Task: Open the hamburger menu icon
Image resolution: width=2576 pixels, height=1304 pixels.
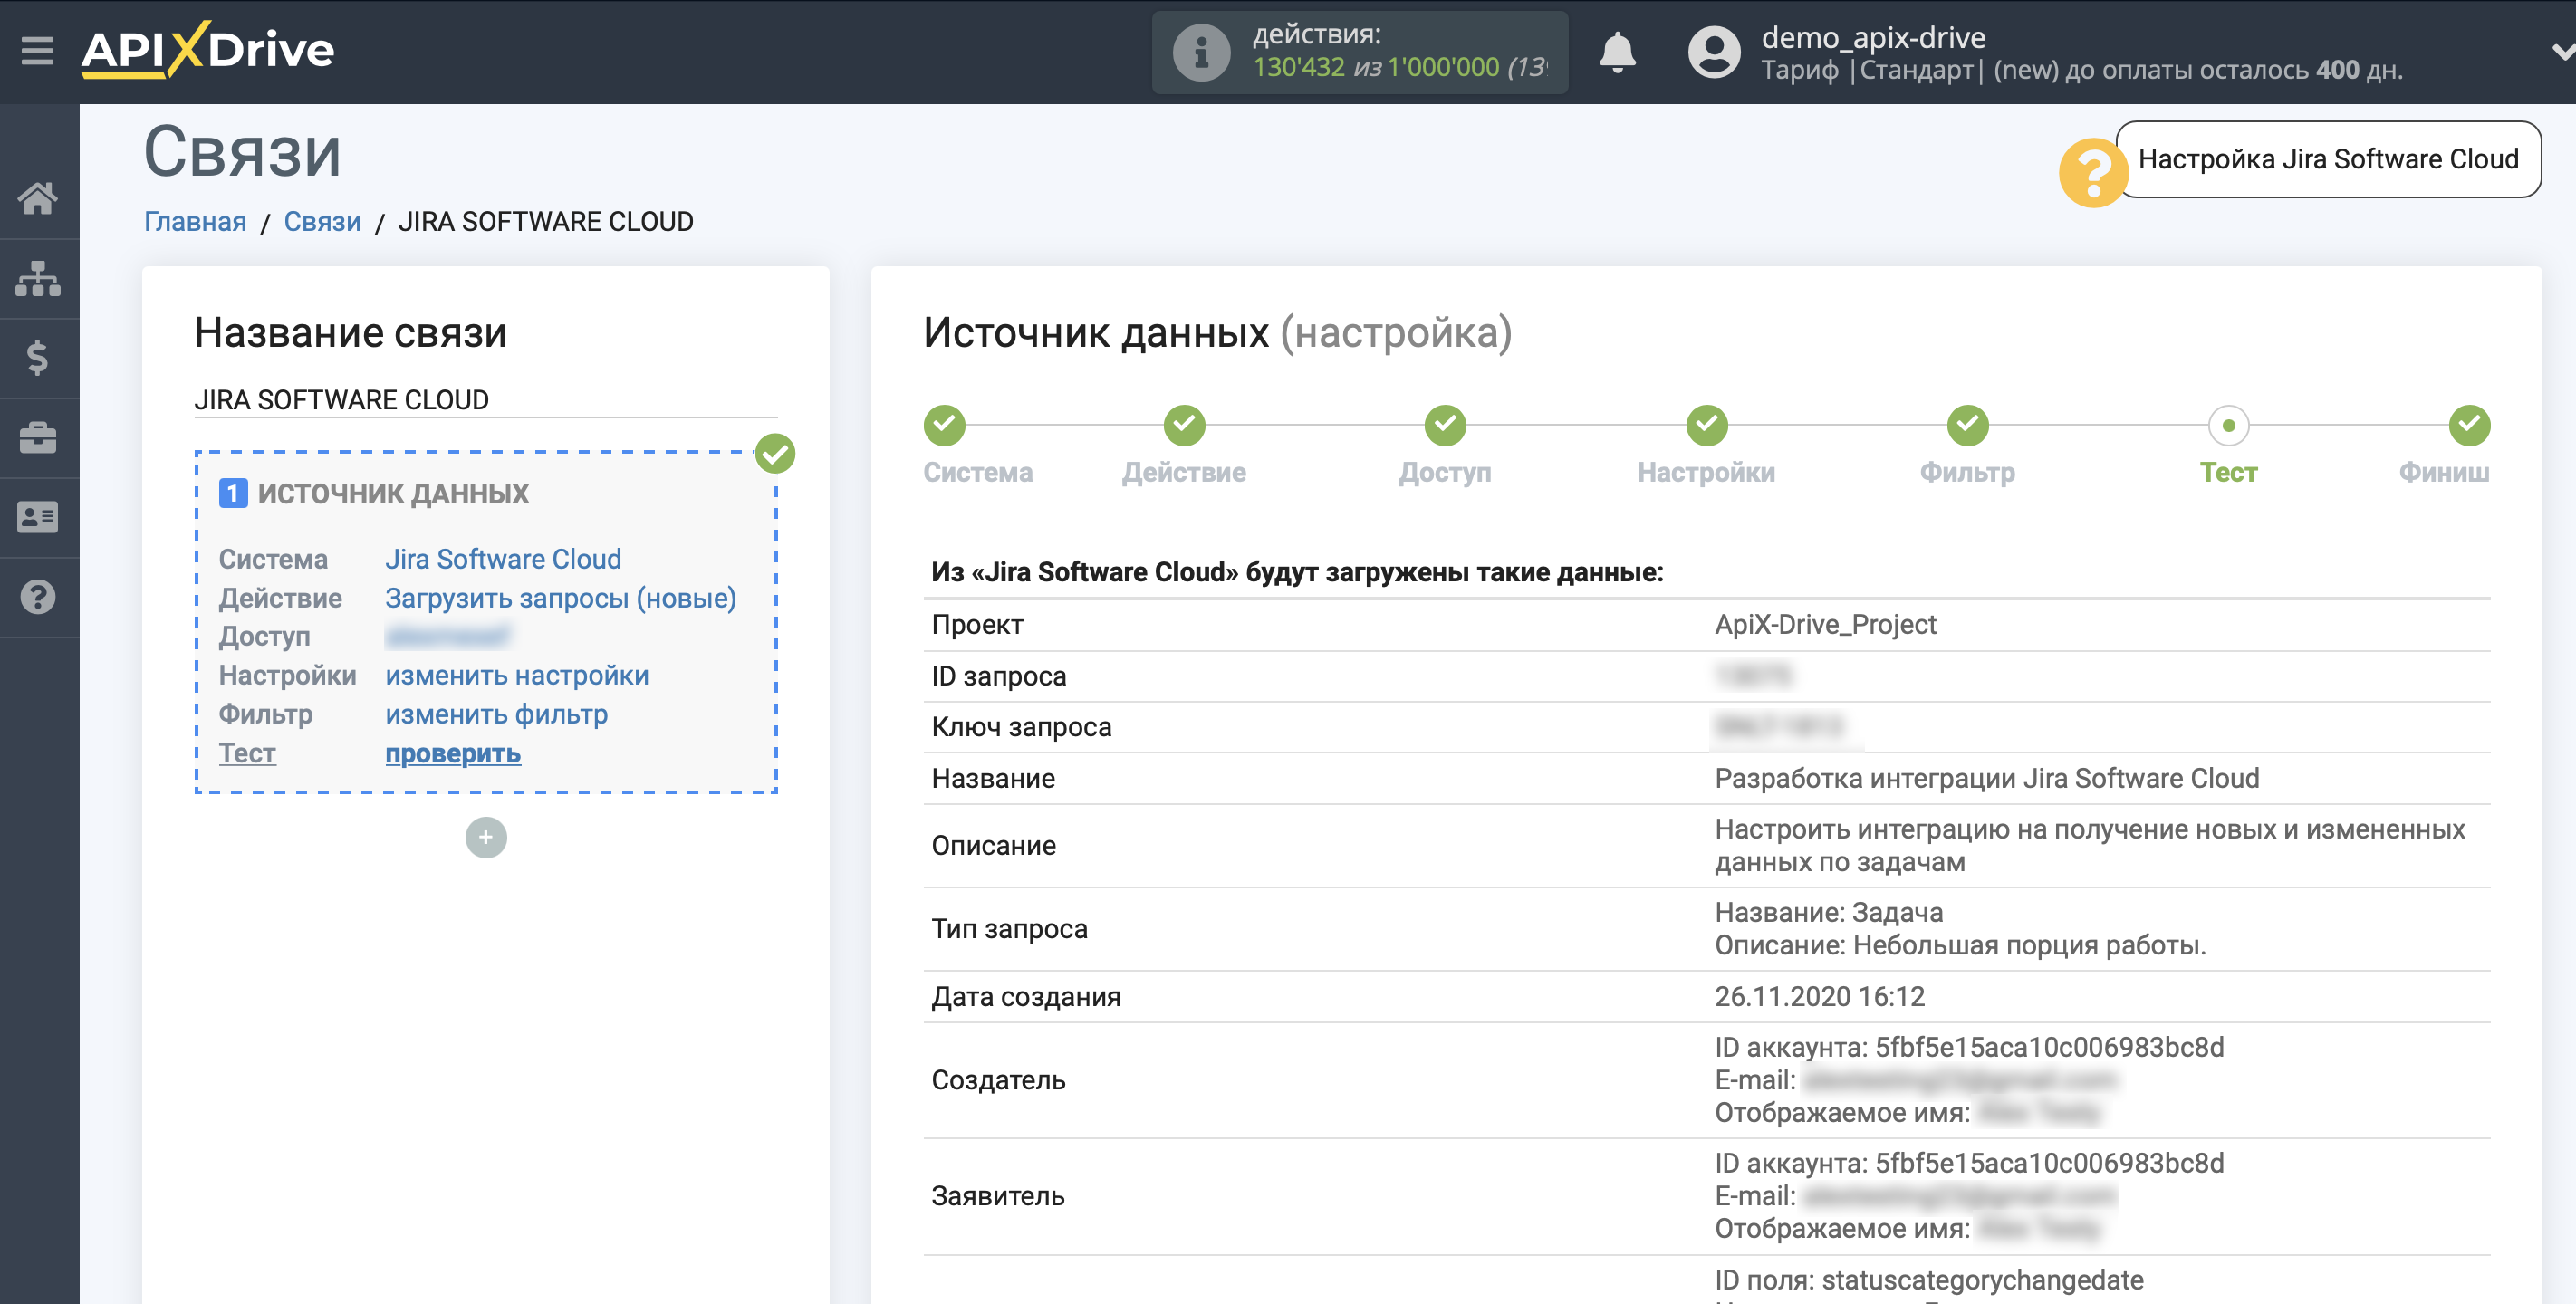Action: coord(38,50)
